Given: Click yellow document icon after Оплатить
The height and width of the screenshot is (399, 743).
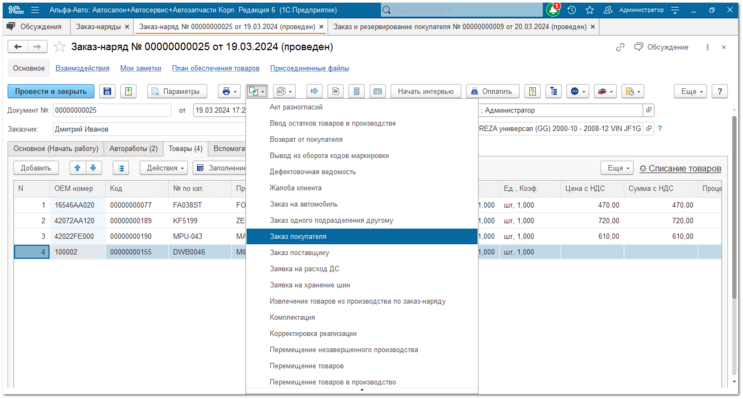Looking at the screenshot, I should pos(533,91).
